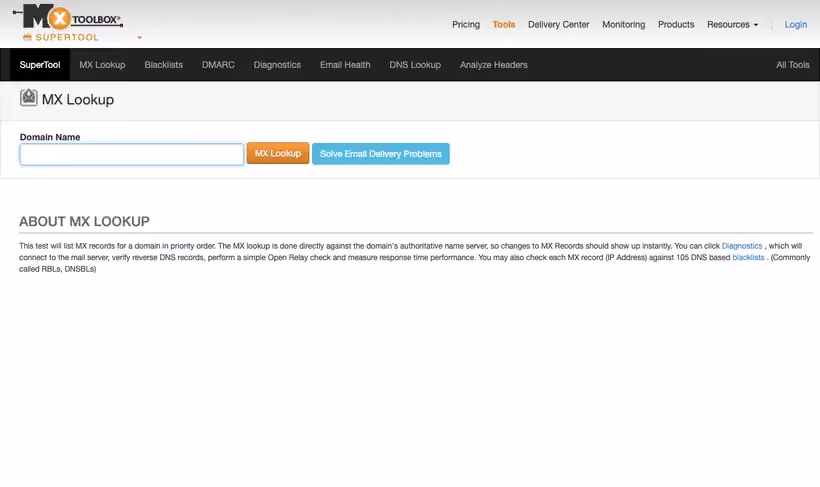Click the Login link
This screenshot has height=487, width=820.
pos(795,25)
